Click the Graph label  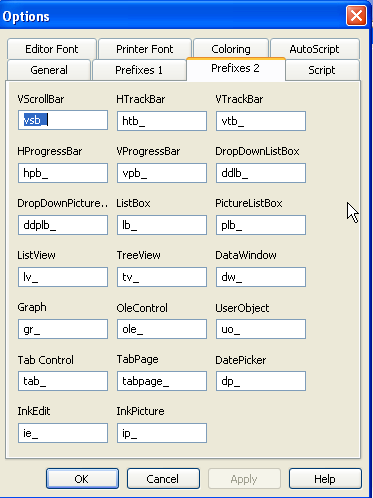(x=32, y=308)
